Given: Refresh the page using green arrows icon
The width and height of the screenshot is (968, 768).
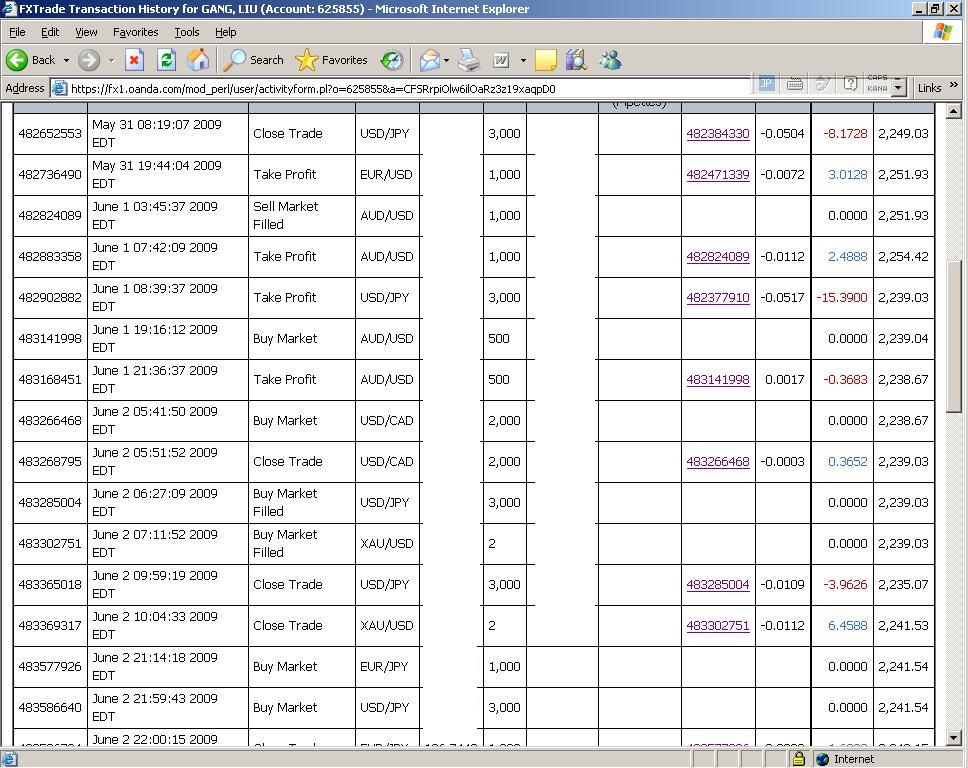Looking at the screenshot, I should pyautogui.click(x=166, y=60).
